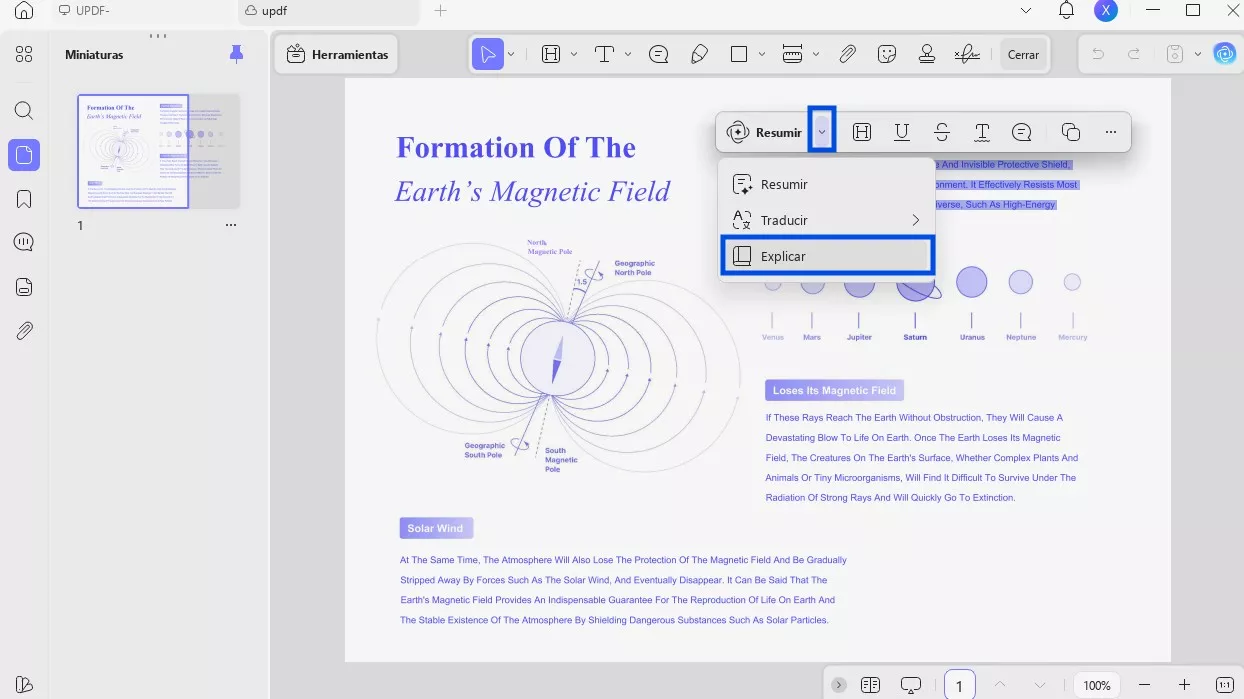The width and height of the screenshot is (1244, 699).
Task: Zoom in with the plus button
Action: tap(1184, 685)
